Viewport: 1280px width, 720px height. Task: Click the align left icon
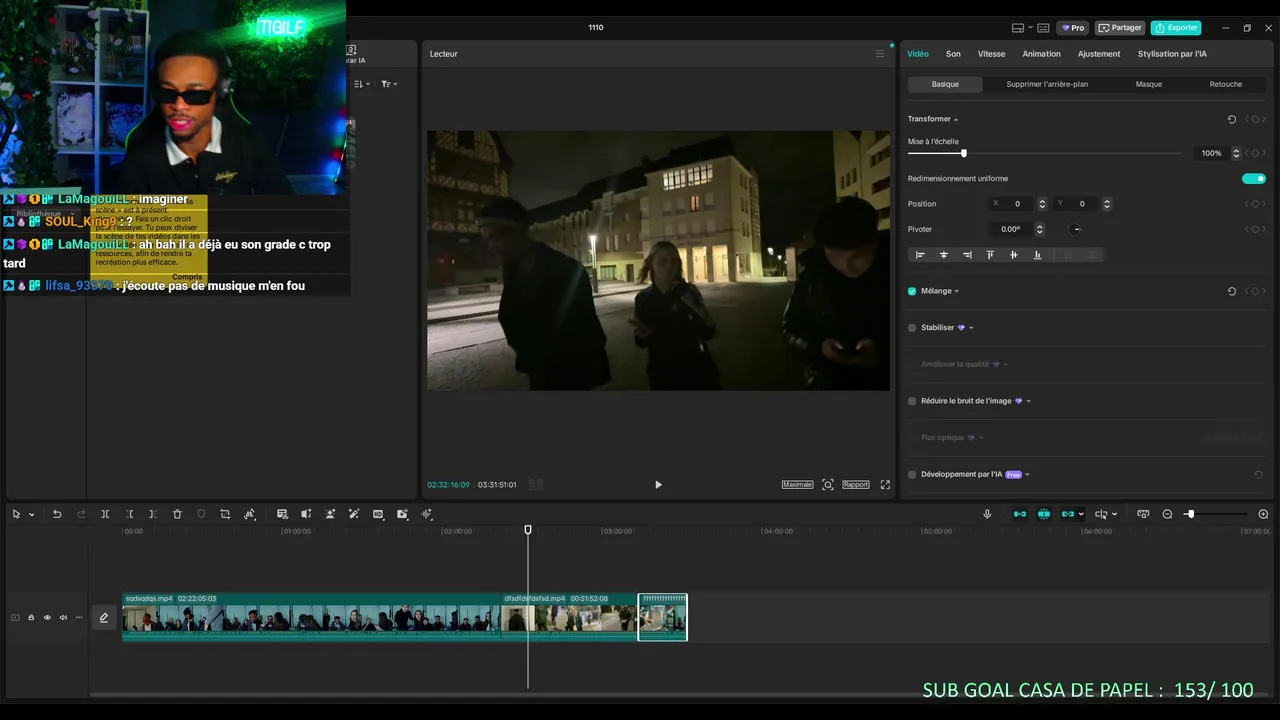click(x=920, y=255)
